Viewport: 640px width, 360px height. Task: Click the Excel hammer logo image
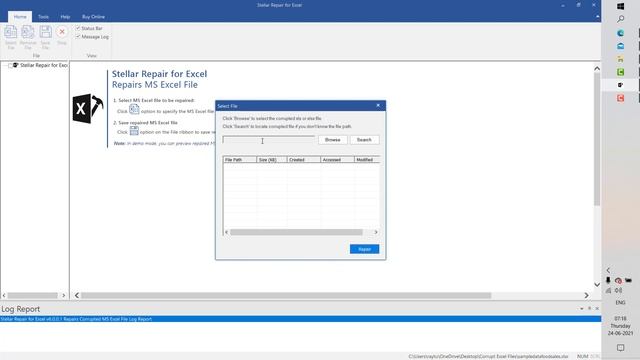[x=88, y=109]
